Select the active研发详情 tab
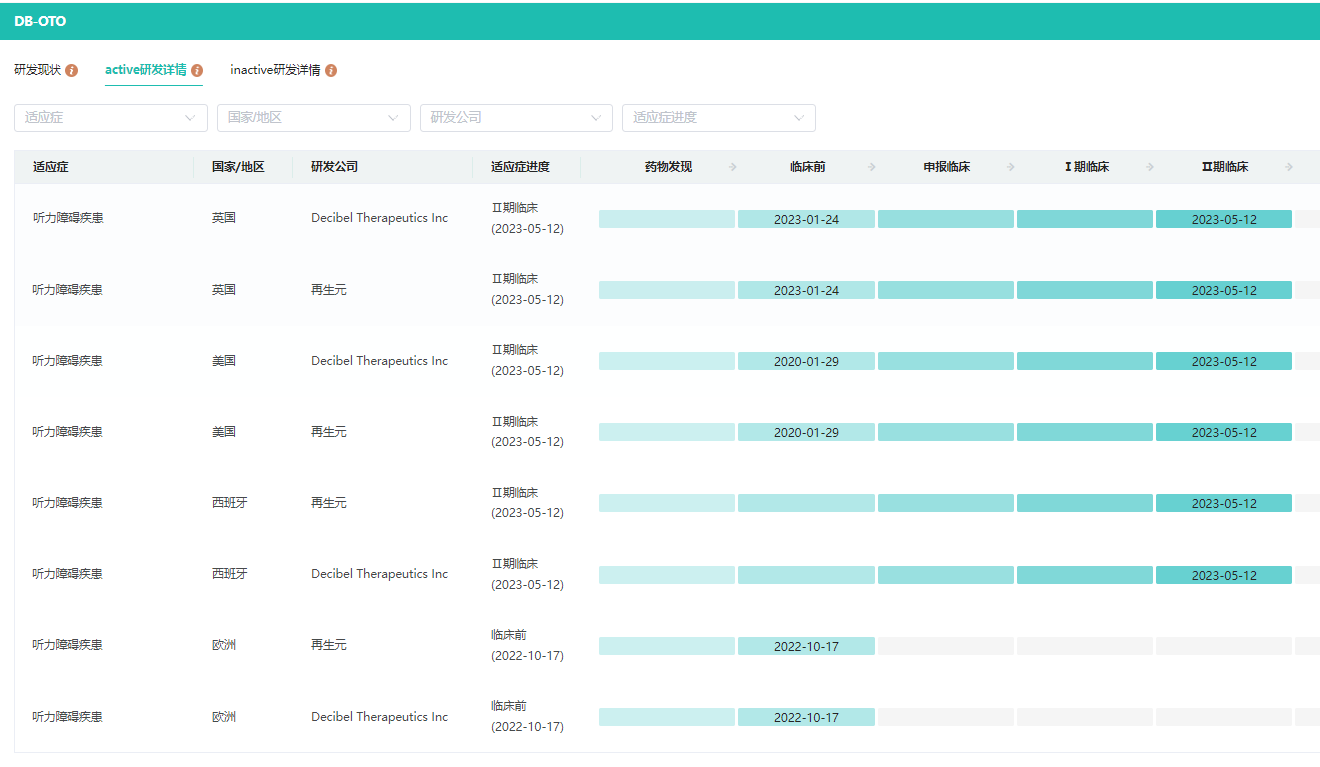Screen dimensions: 1320x767 click(145, 70)
